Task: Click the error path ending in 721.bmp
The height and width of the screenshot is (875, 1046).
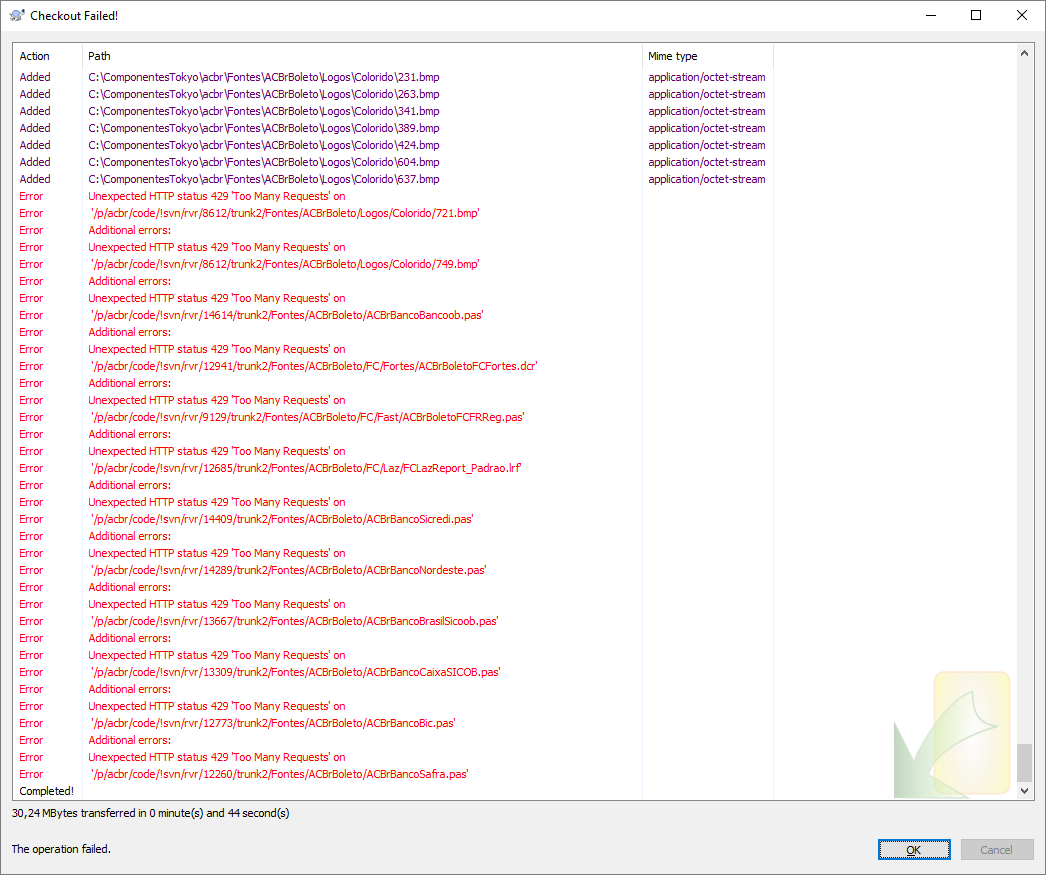Action: pos(285,213)
